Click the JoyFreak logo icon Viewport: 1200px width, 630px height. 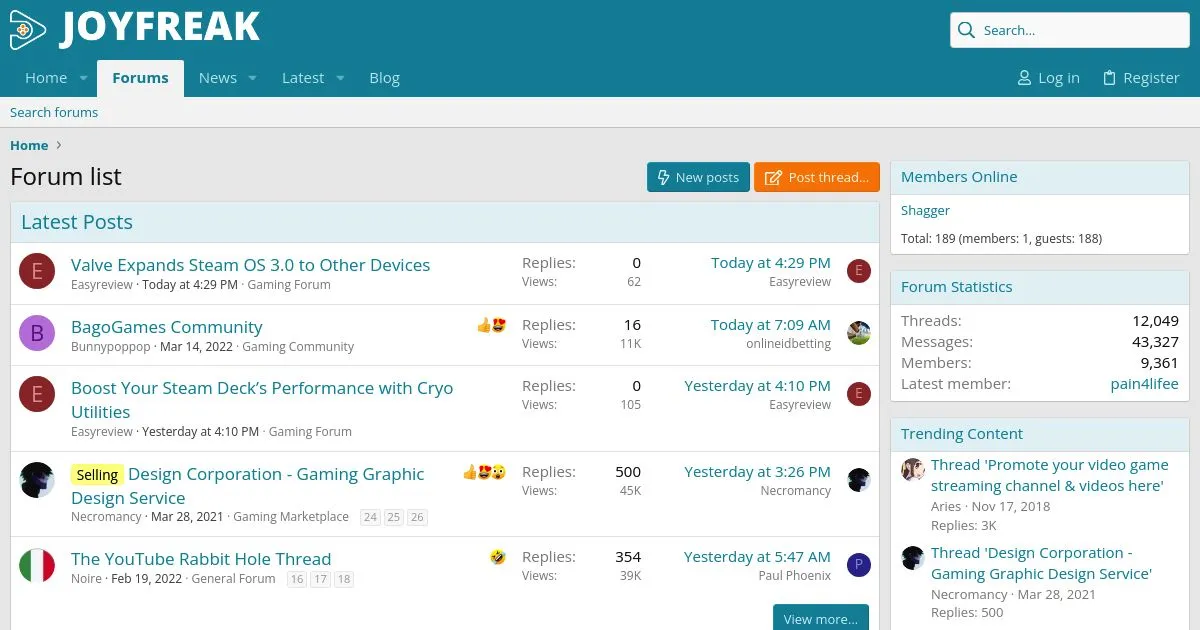click(x=28, y=30)
